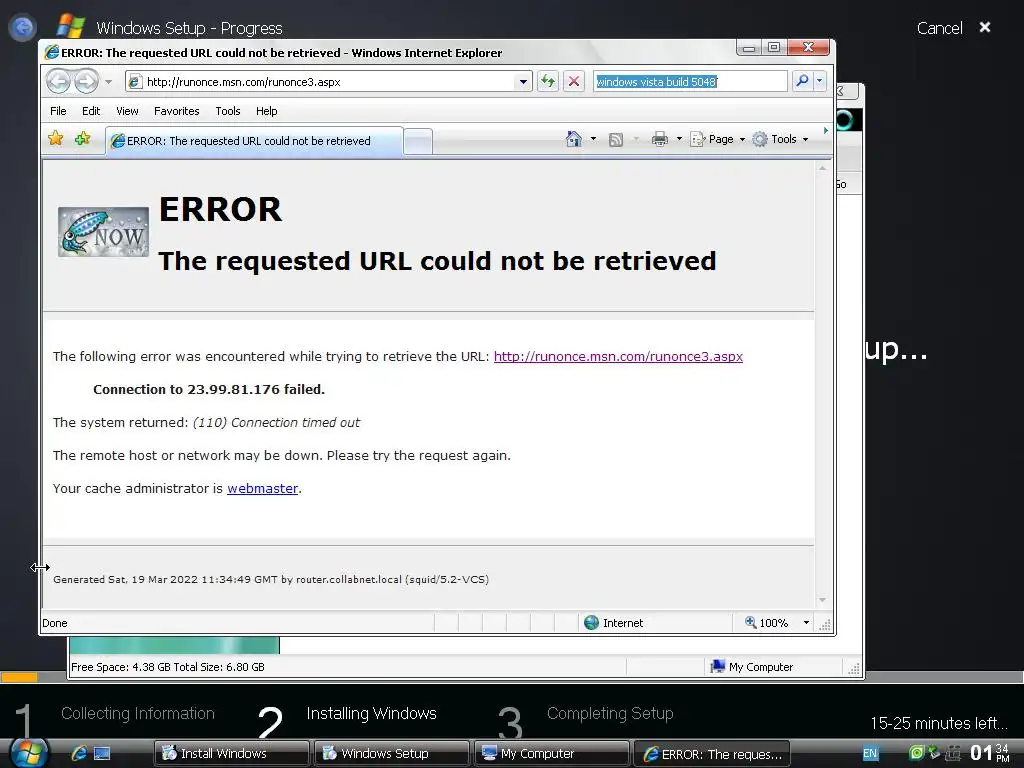The height and width of the screenshot is (768, 1024).
Task: Click 'Free Space: 4.38 GB Total Size: 6.80 GB'
Action: click(x=168, y=667)
